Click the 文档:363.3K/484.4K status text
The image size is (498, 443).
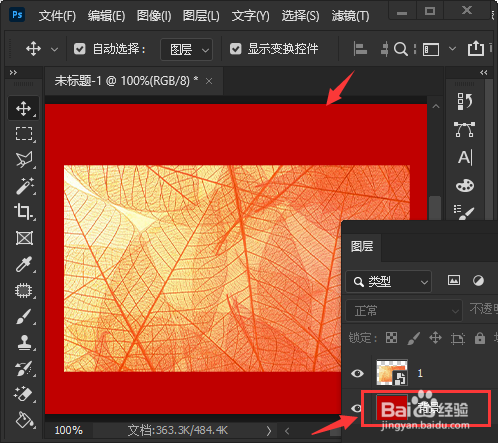click(178, 430)
